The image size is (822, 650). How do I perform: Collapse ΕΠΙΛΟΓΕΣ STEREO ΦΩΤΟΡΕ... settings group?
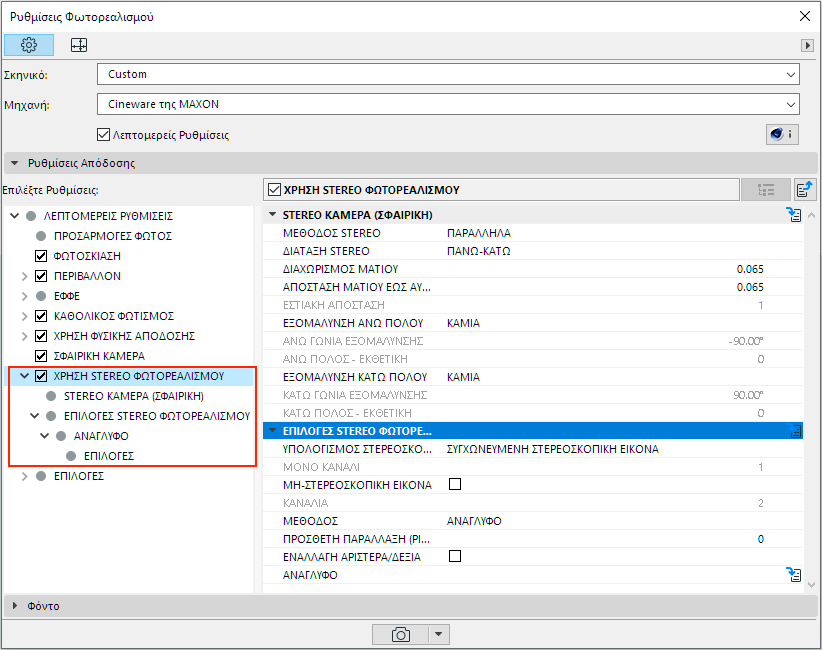272,431
